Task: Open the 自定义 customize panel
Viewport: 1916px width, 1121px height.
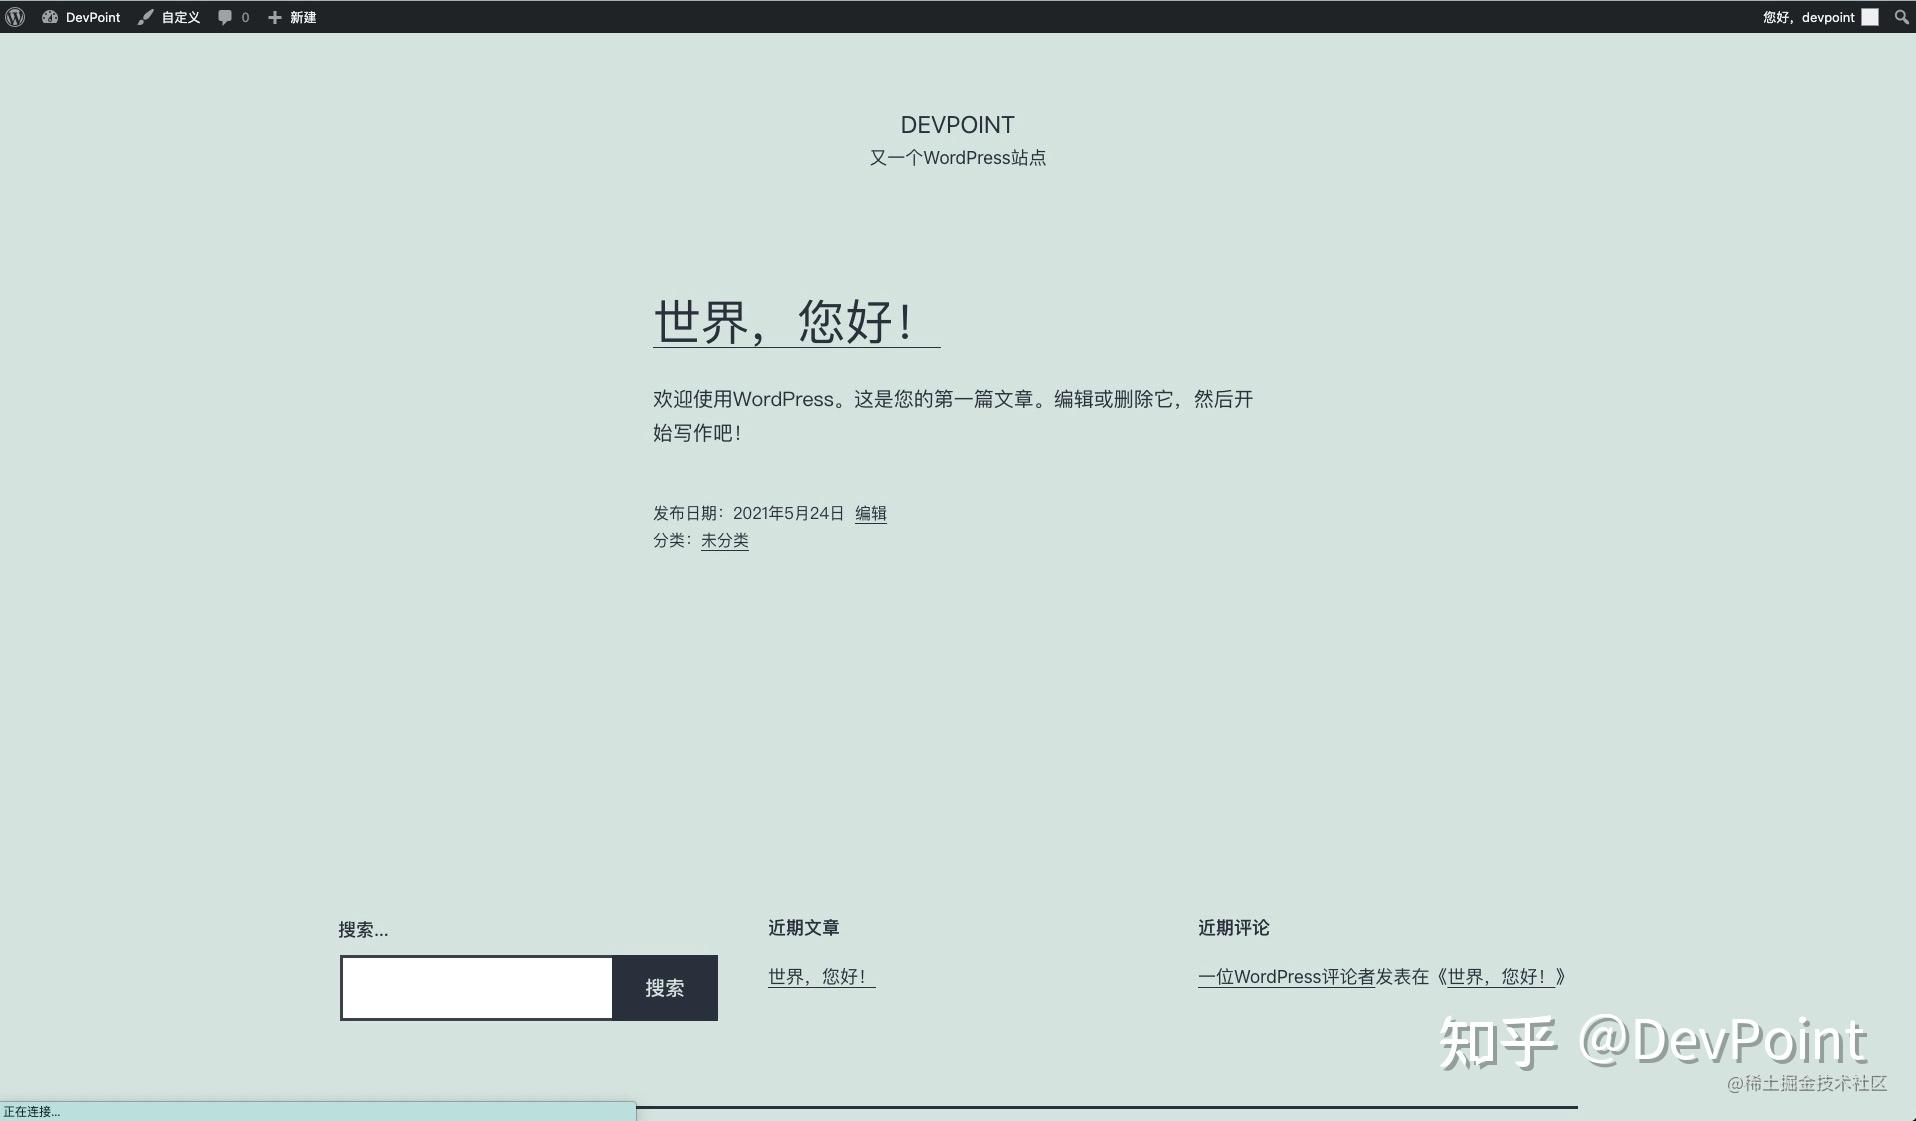Action: click(x=180, y=17)
